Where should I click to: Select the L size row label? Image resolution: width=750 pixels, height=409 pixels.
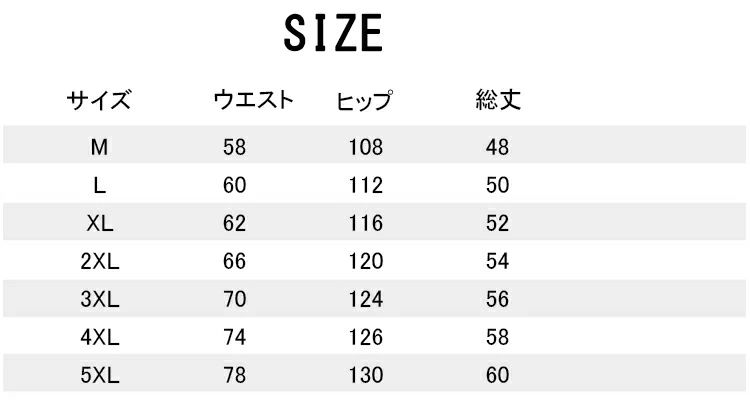click(99, 185)
